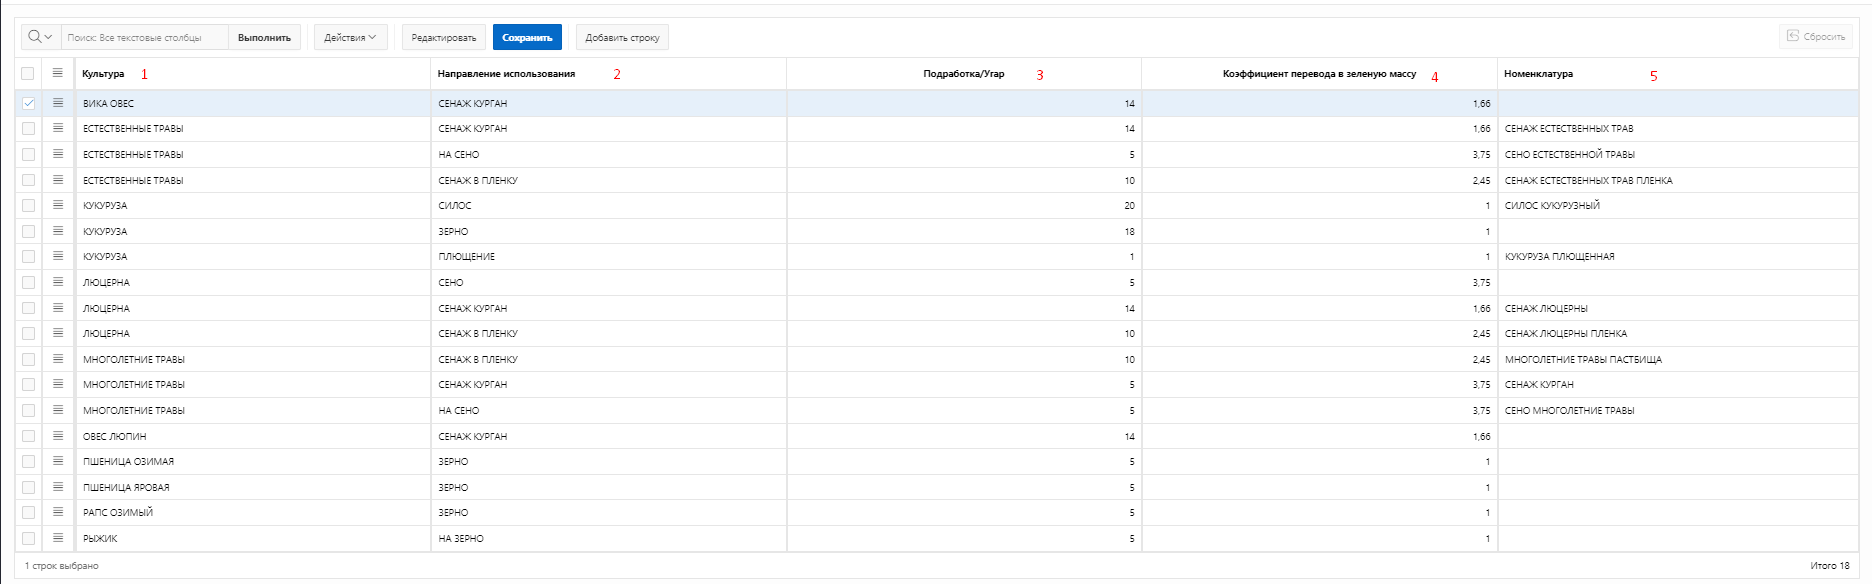Open row menu for РАПС ОЗИМЫЙ row
This screenshot has height=584, width=1872.
(x=58, y=512)
